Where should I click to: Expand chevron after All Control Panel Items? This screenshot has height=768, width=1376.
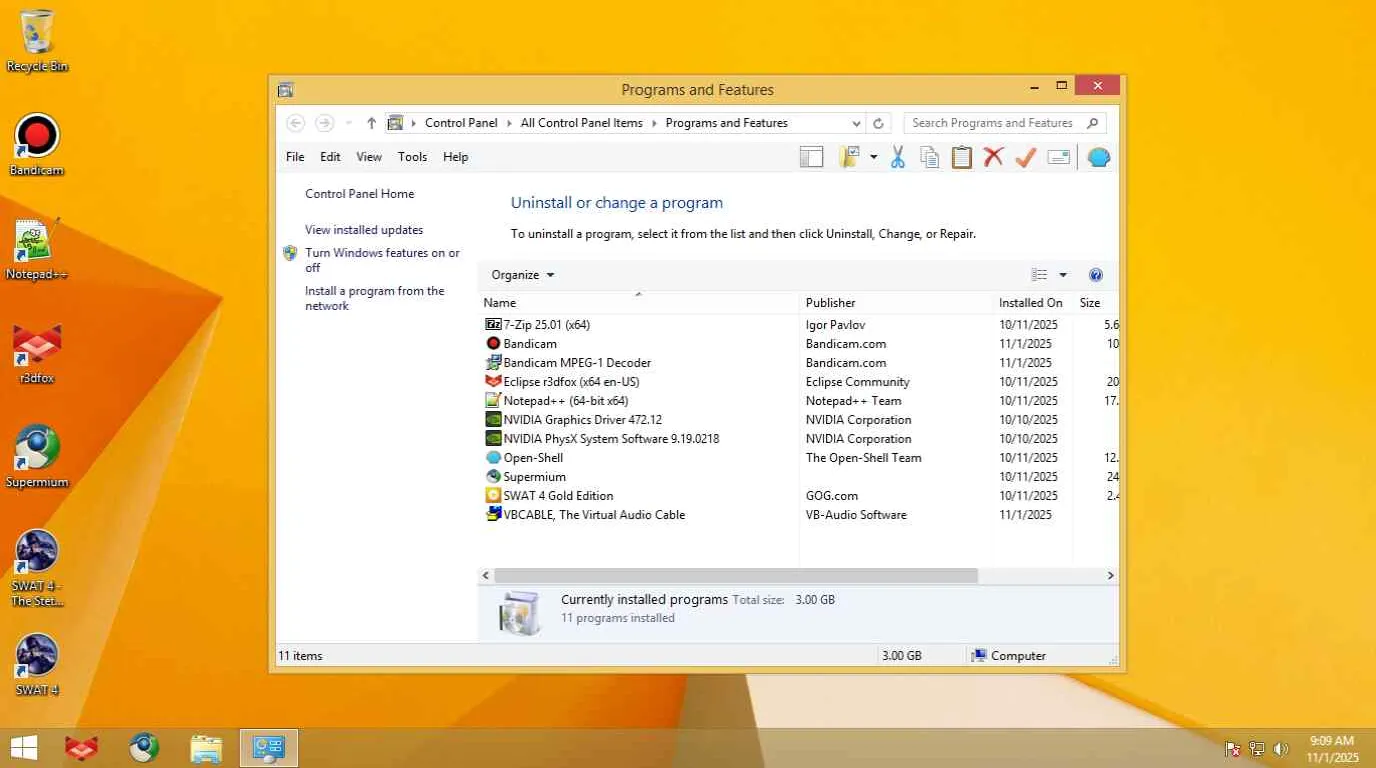[654, 123]
